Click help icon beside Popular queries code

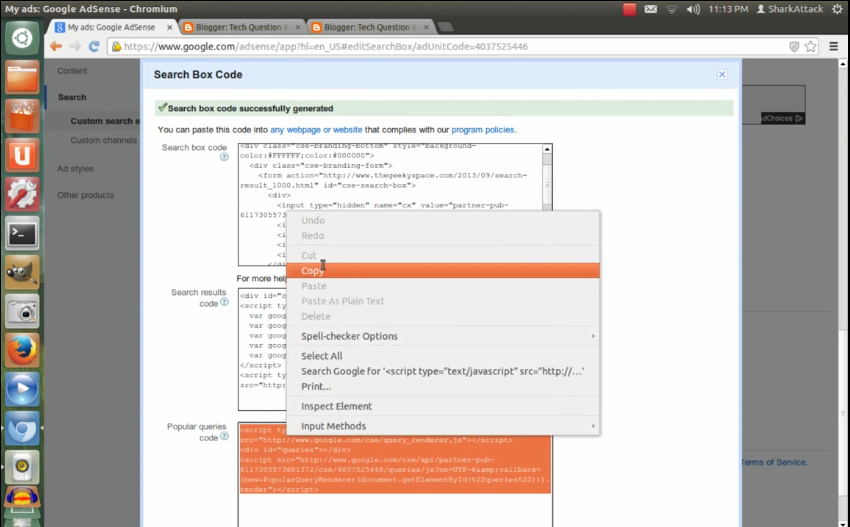(224, 436)
